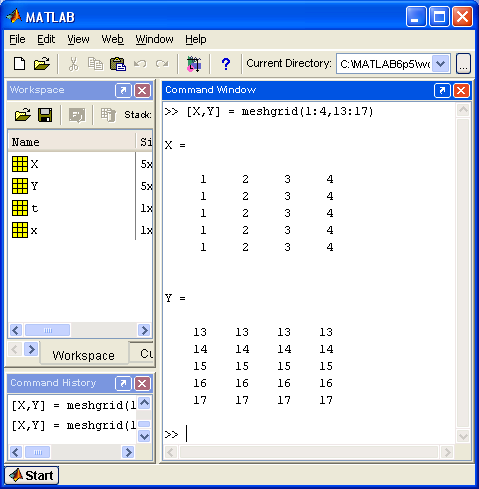Click Command Window scroll down arrow

[x=463, y=436]
